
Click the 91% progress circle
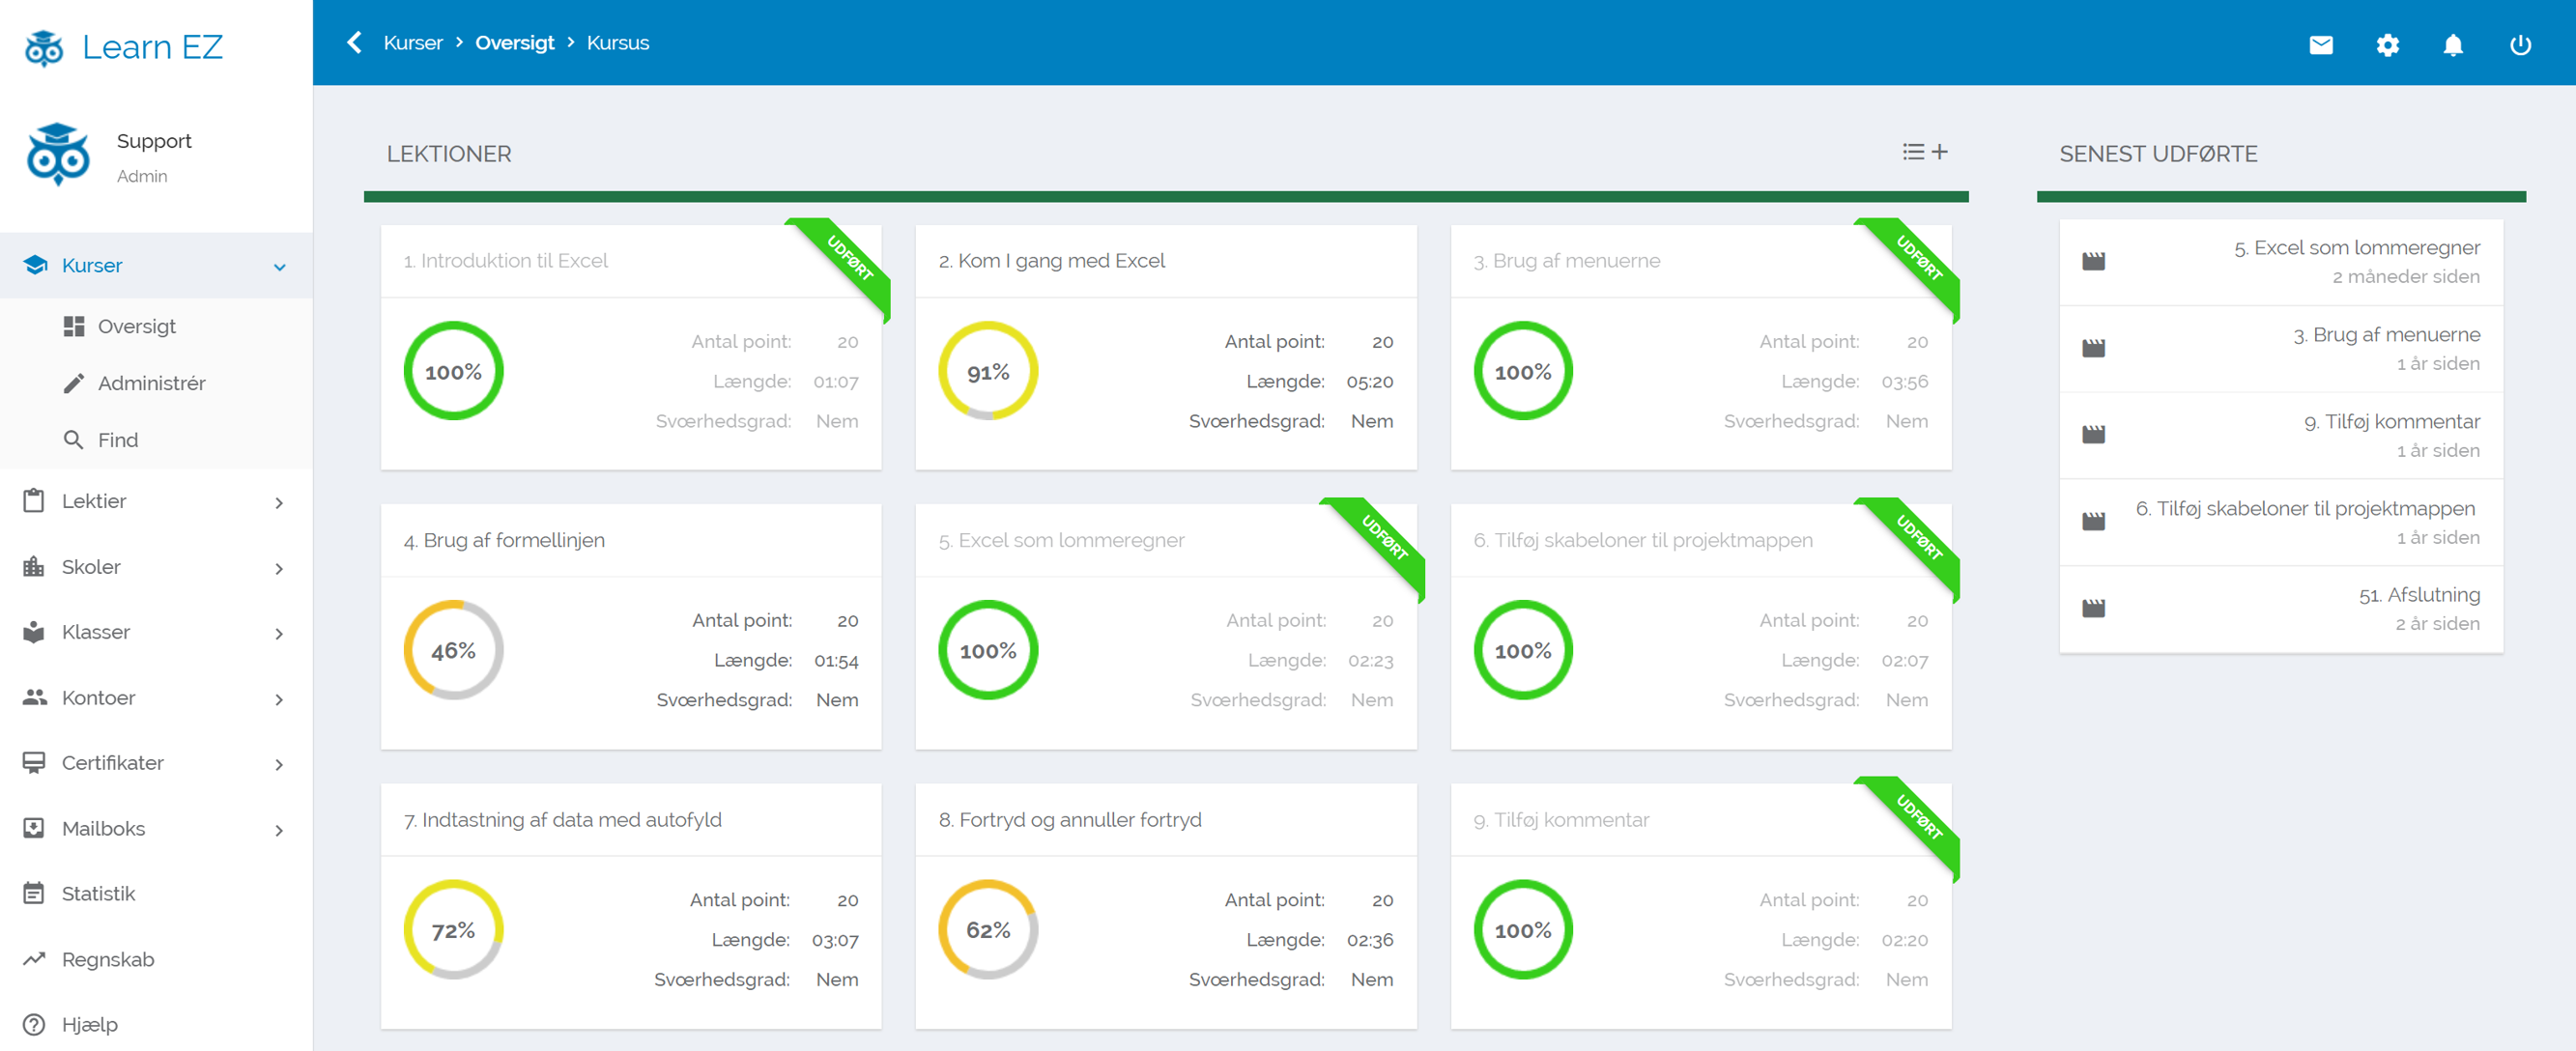(x=987, y=371)
